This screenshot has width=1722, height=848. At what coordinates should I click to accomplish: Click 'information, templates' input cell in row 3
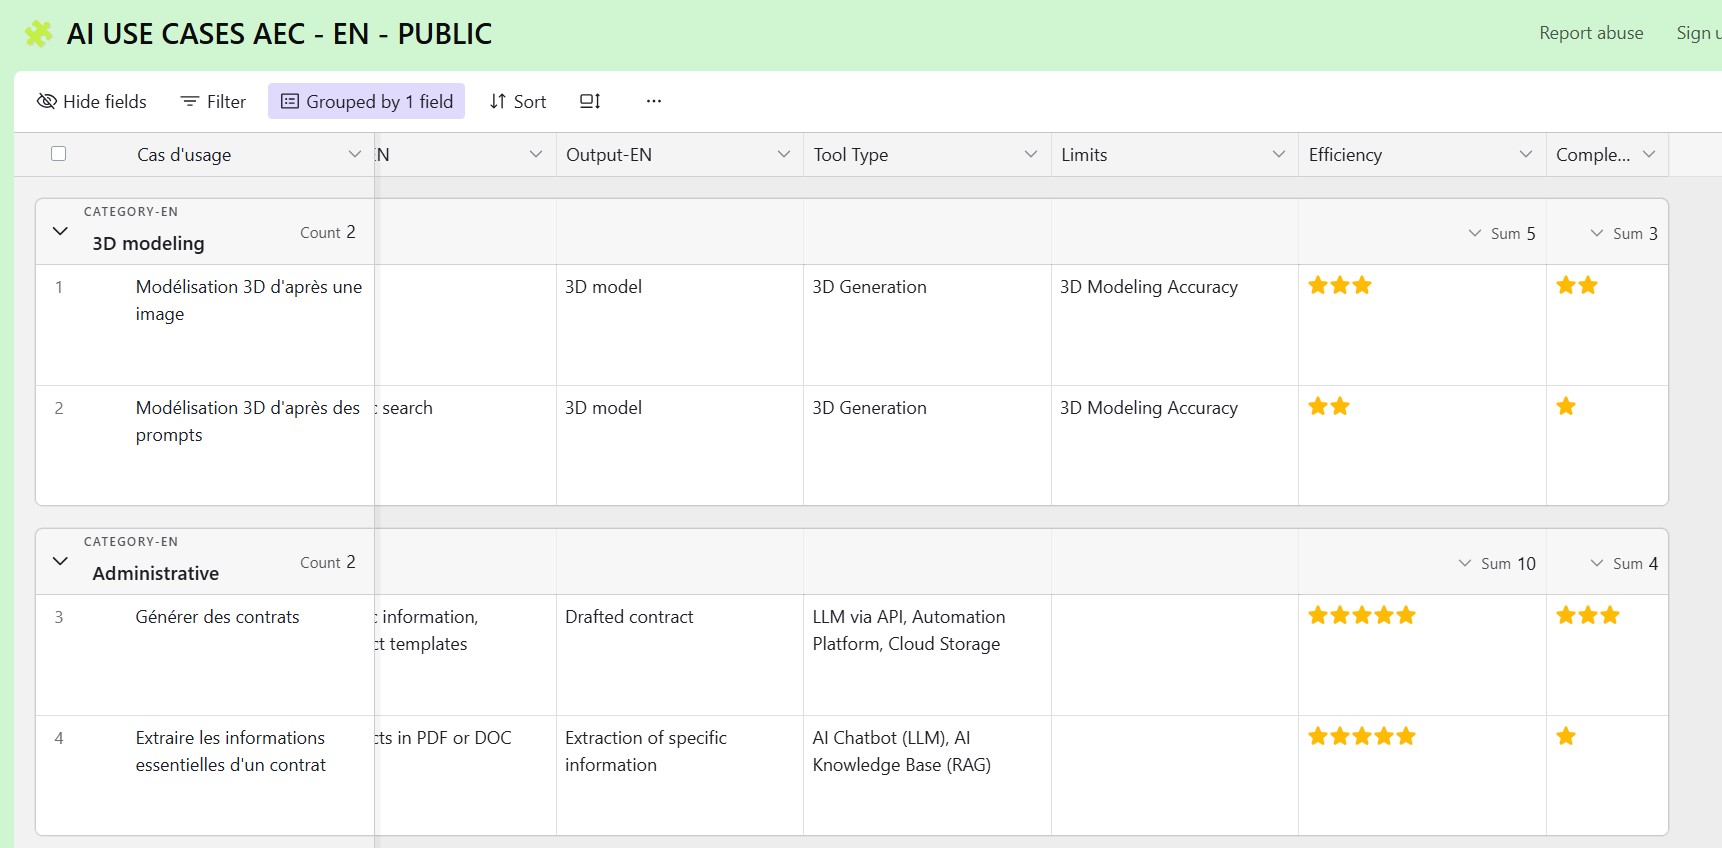[x=466, y=655]
